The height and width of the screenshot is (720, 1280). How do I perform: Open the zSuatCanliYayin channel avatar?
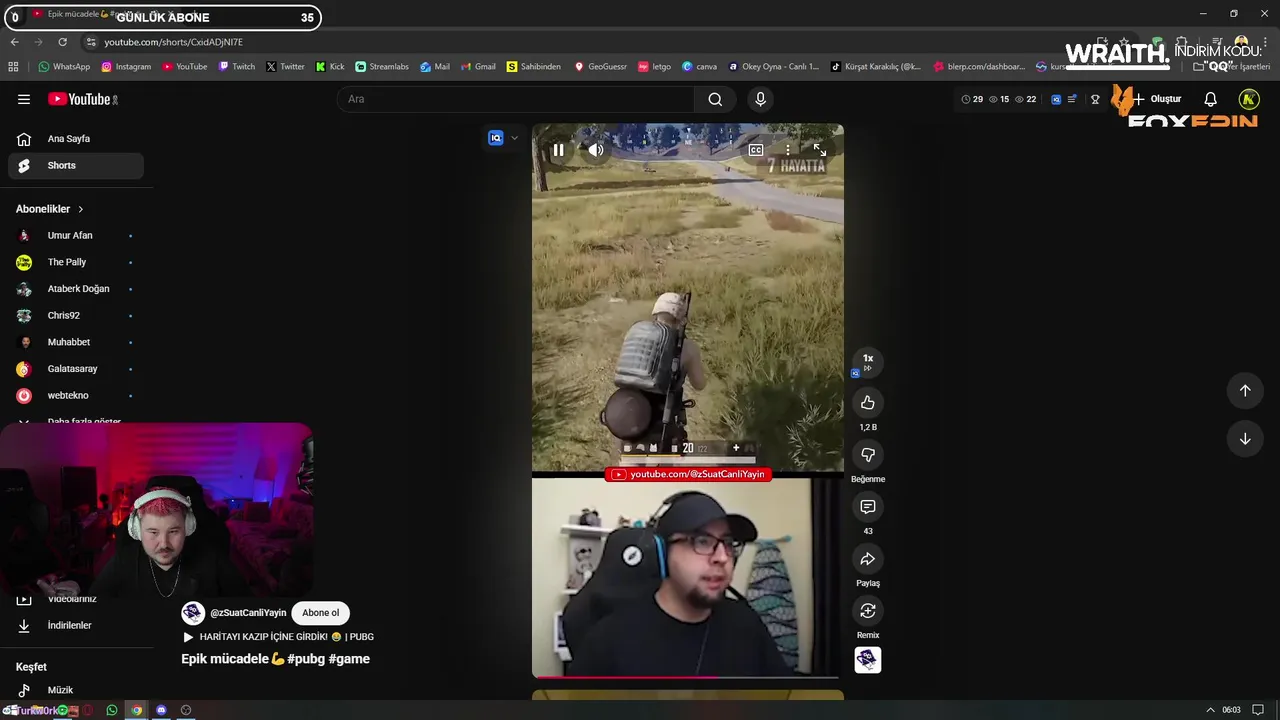pos(193,613)
